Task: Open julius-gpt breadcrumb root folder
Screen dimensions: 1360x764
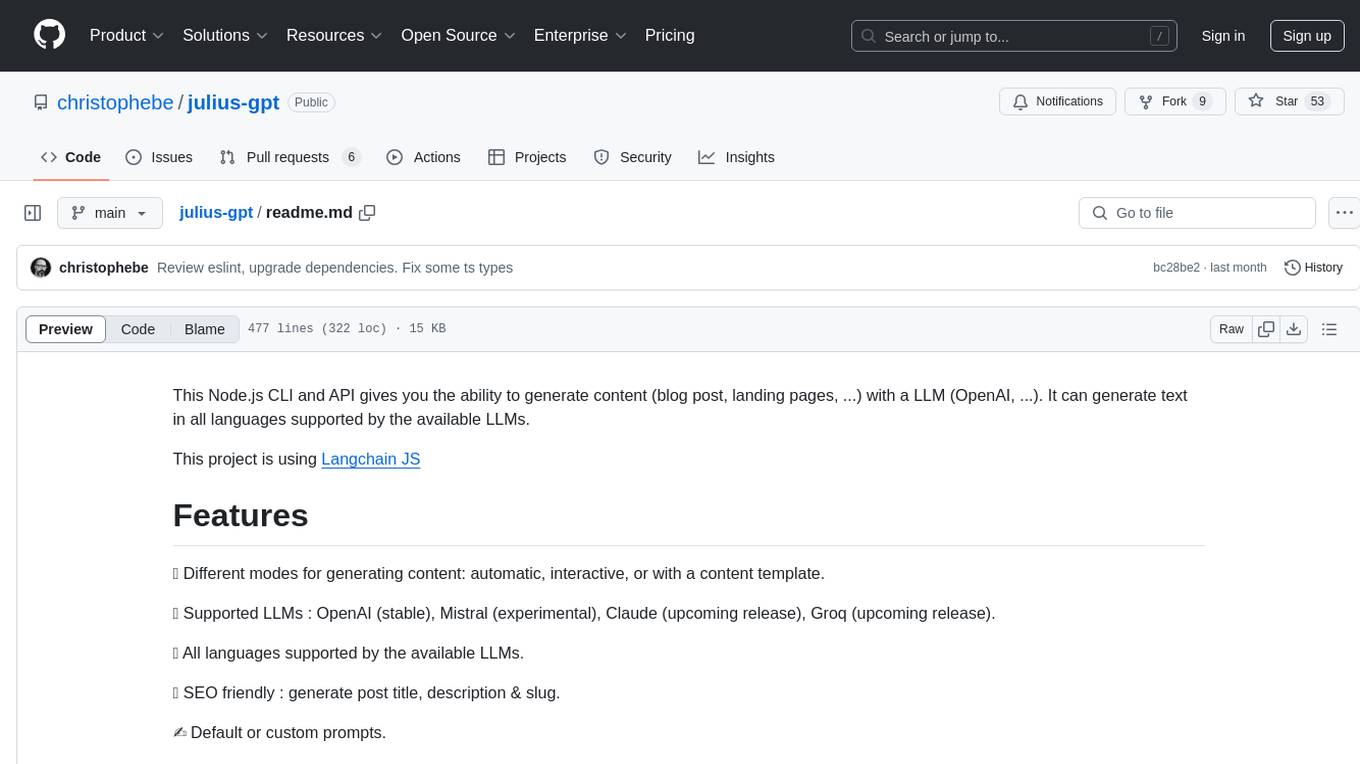Action: (x=216, y=213)
